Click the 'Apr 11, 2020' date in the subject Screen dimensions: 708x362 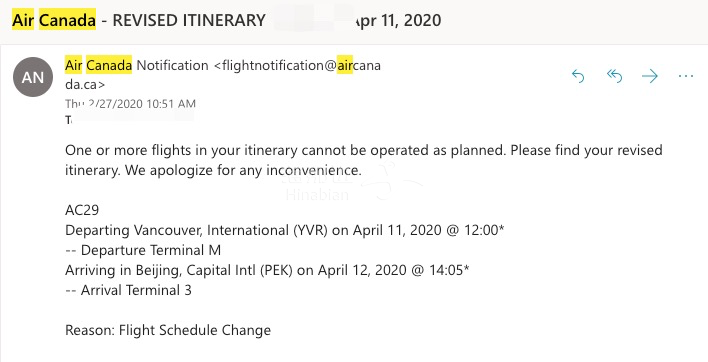pyautogui.click(x=398, y=20)
